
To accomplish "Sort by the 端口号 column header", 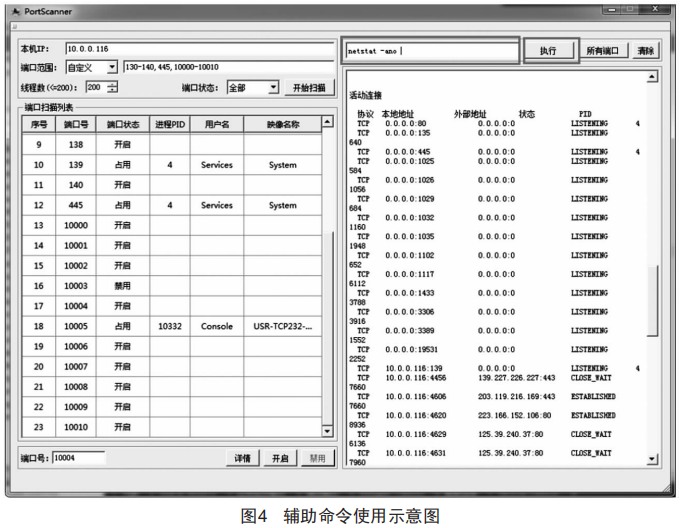I will pyautogui.click(x=75, y=124).
